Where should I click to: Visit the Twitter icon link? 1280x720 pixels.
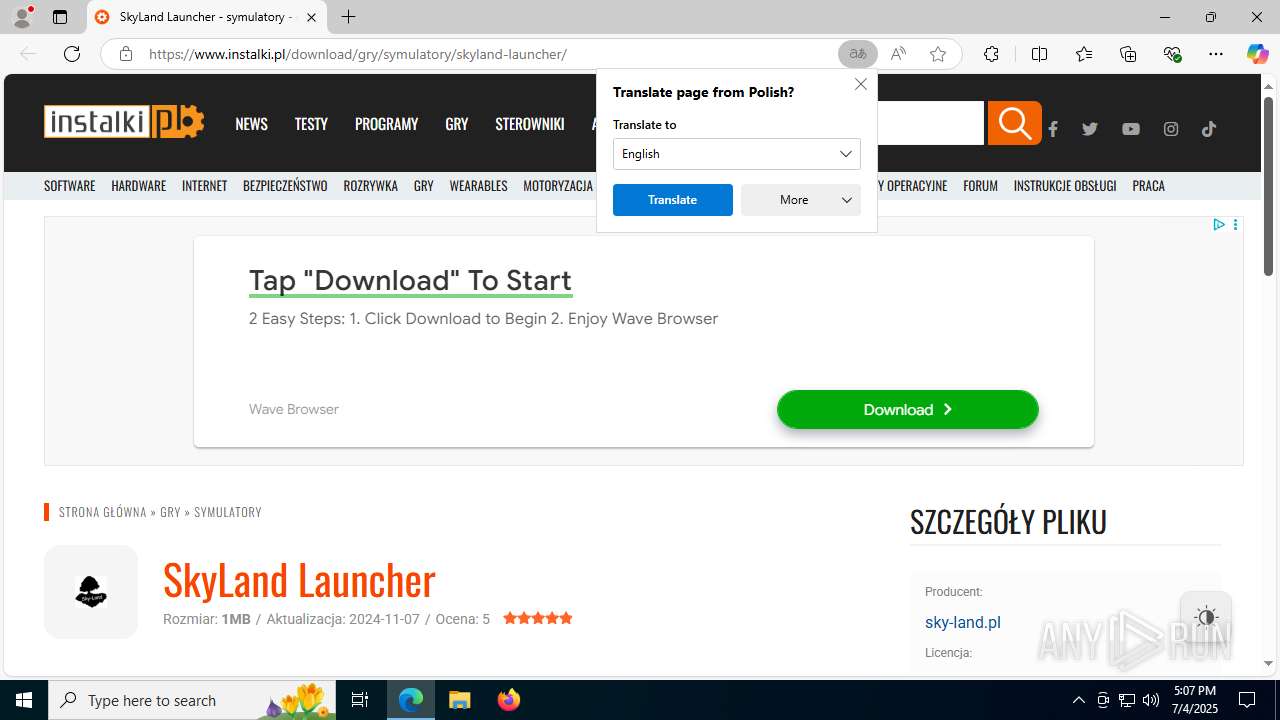[1090, 129]
